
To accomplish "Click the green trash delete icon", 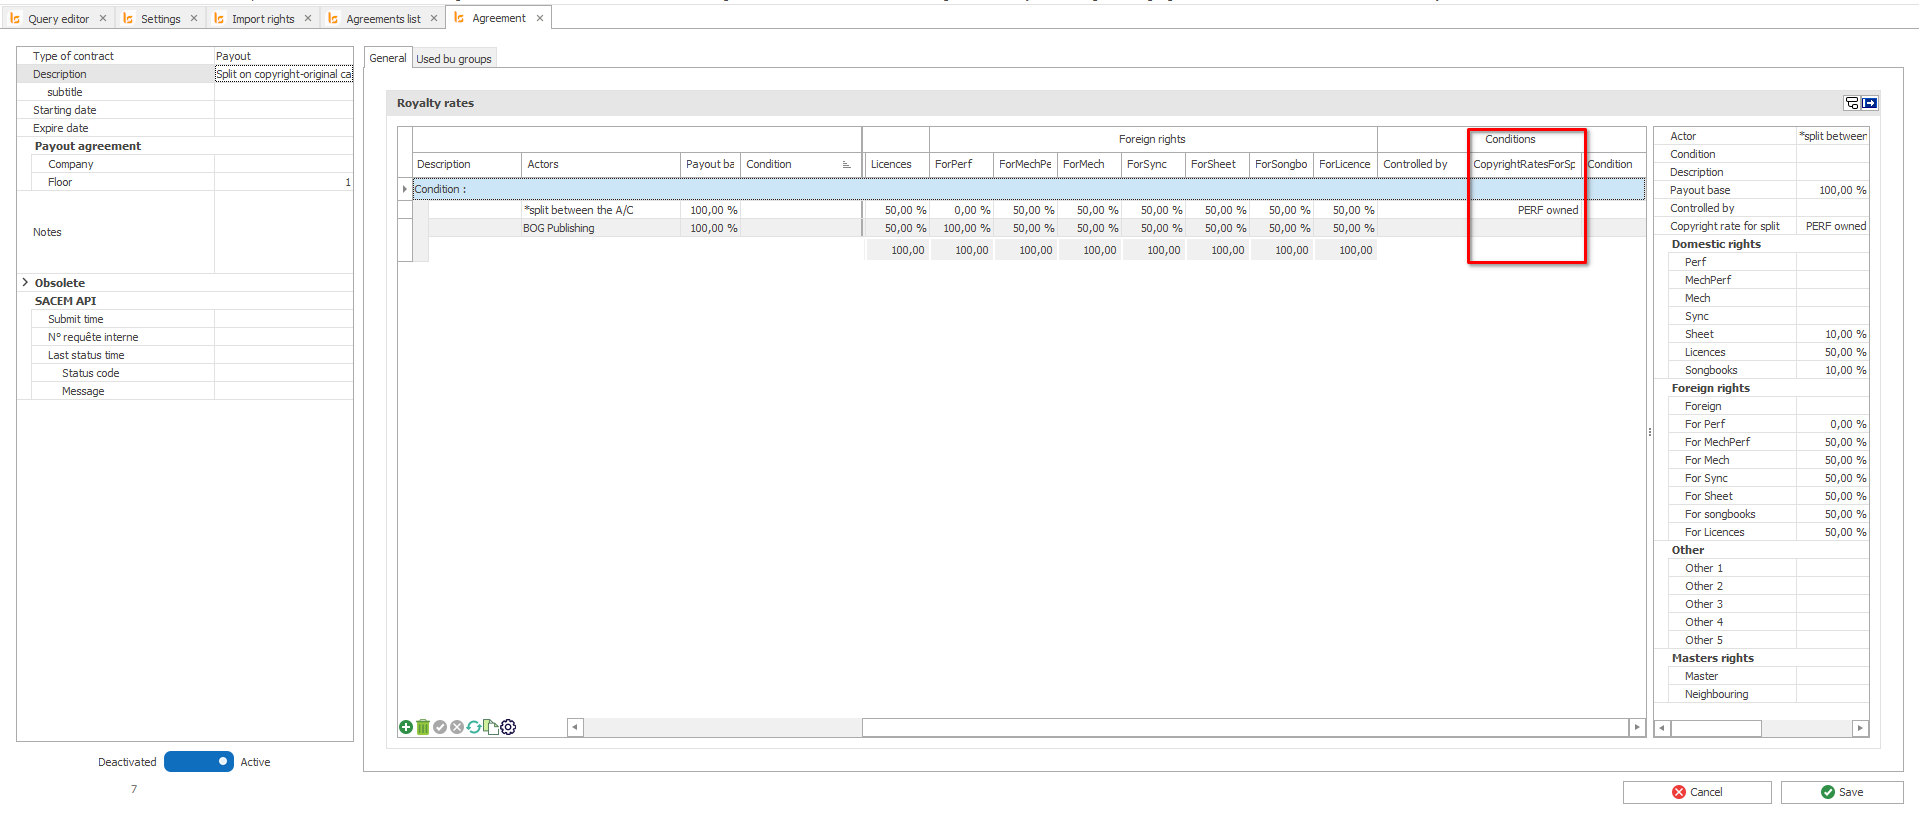I will point(423,727).
